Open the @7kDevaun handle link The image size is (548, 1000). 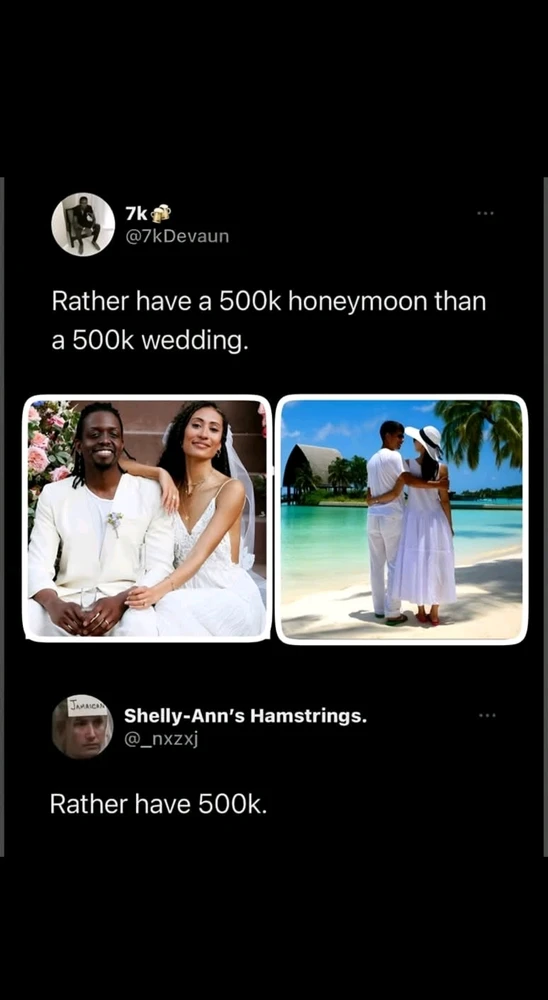coord(176,237)
